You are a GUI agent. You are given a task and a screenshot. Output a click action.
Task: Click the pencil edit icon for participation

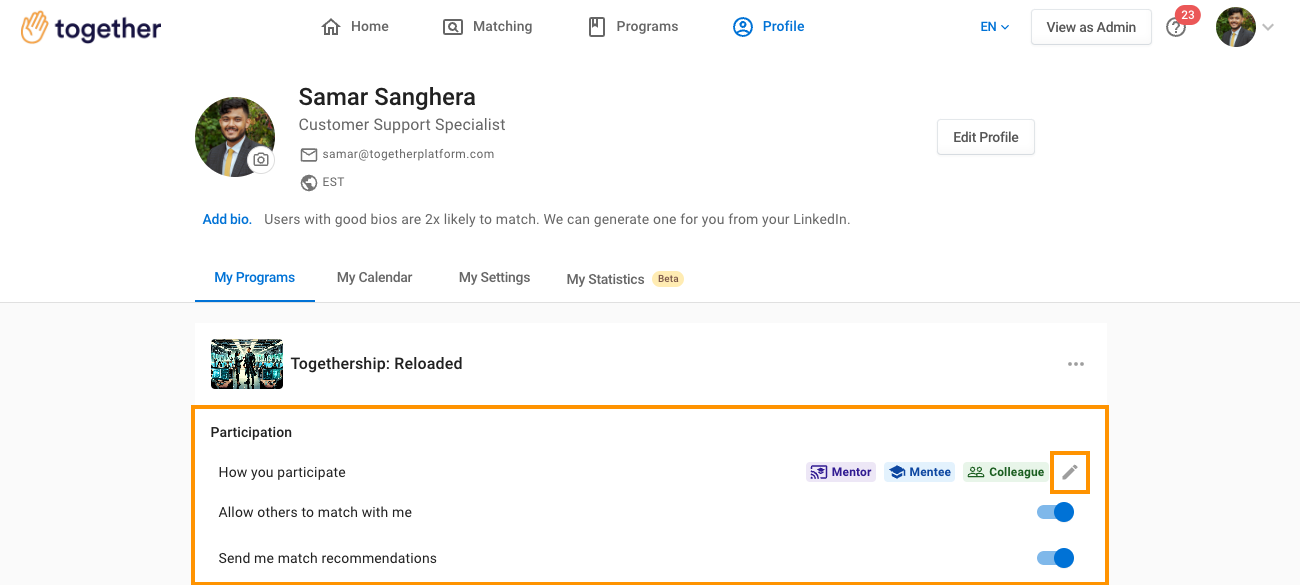tap(1070, 472)
